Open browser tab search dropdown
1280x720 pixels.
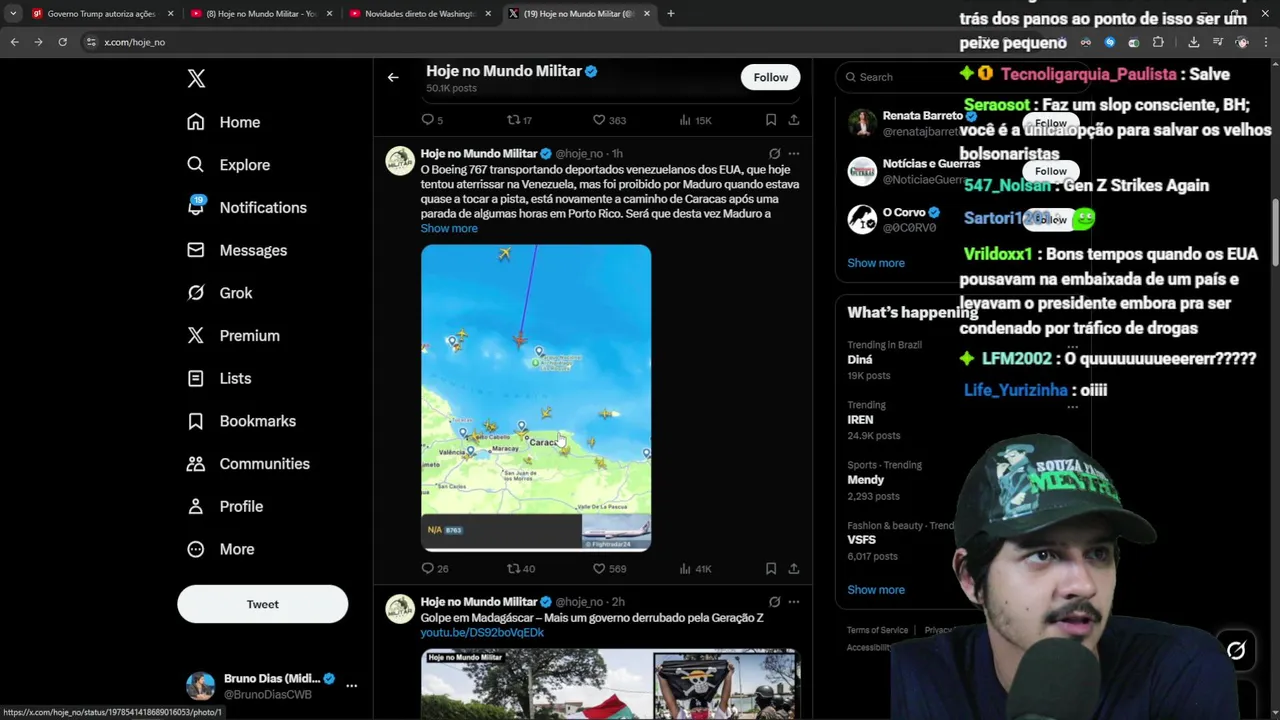tap(13, 14)
